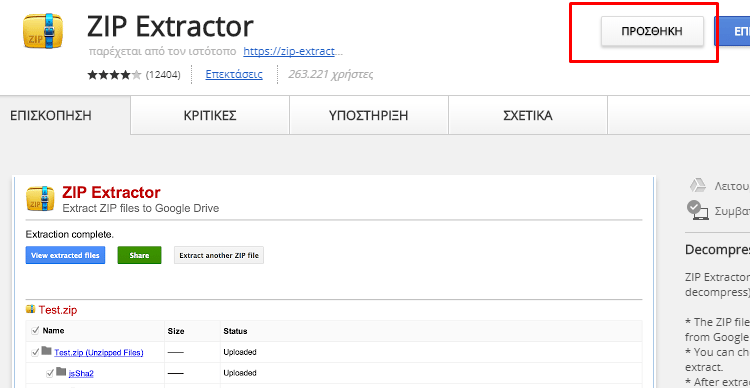Toggle the jsSha2 folder checkbox

(x=50, y=373)
